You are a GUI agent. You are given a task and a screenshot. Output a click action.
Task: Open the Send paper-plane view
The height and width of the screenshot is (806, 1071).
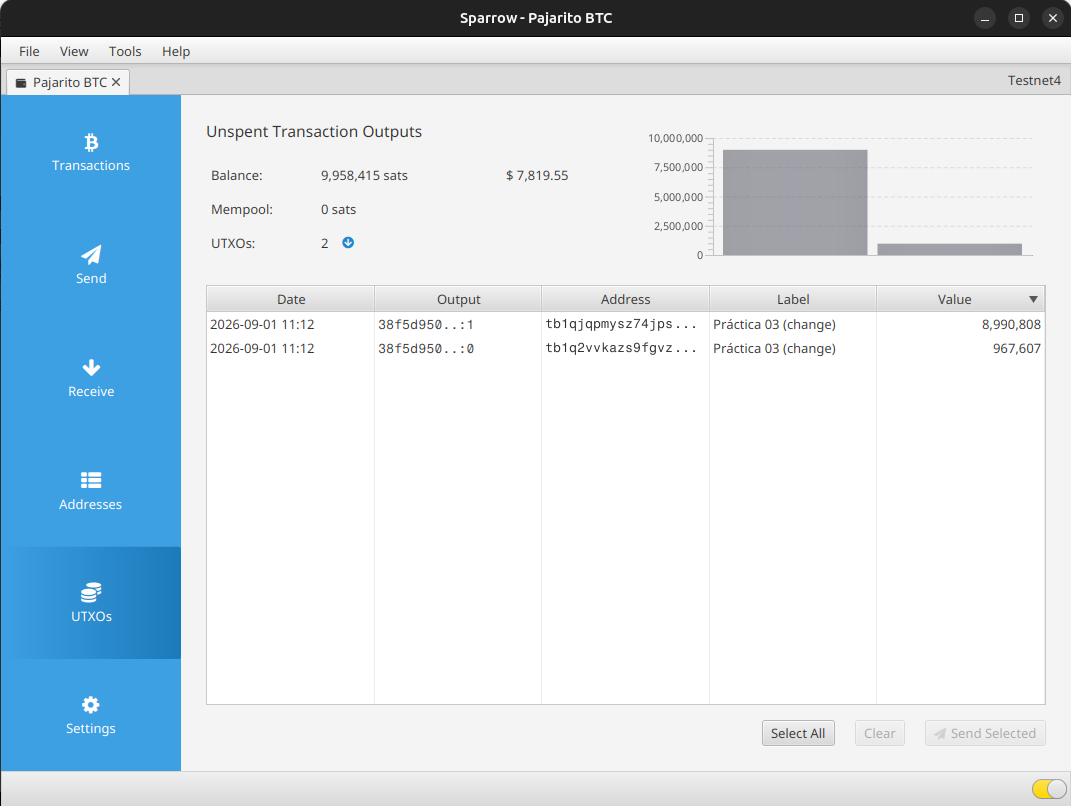[91, 265]
